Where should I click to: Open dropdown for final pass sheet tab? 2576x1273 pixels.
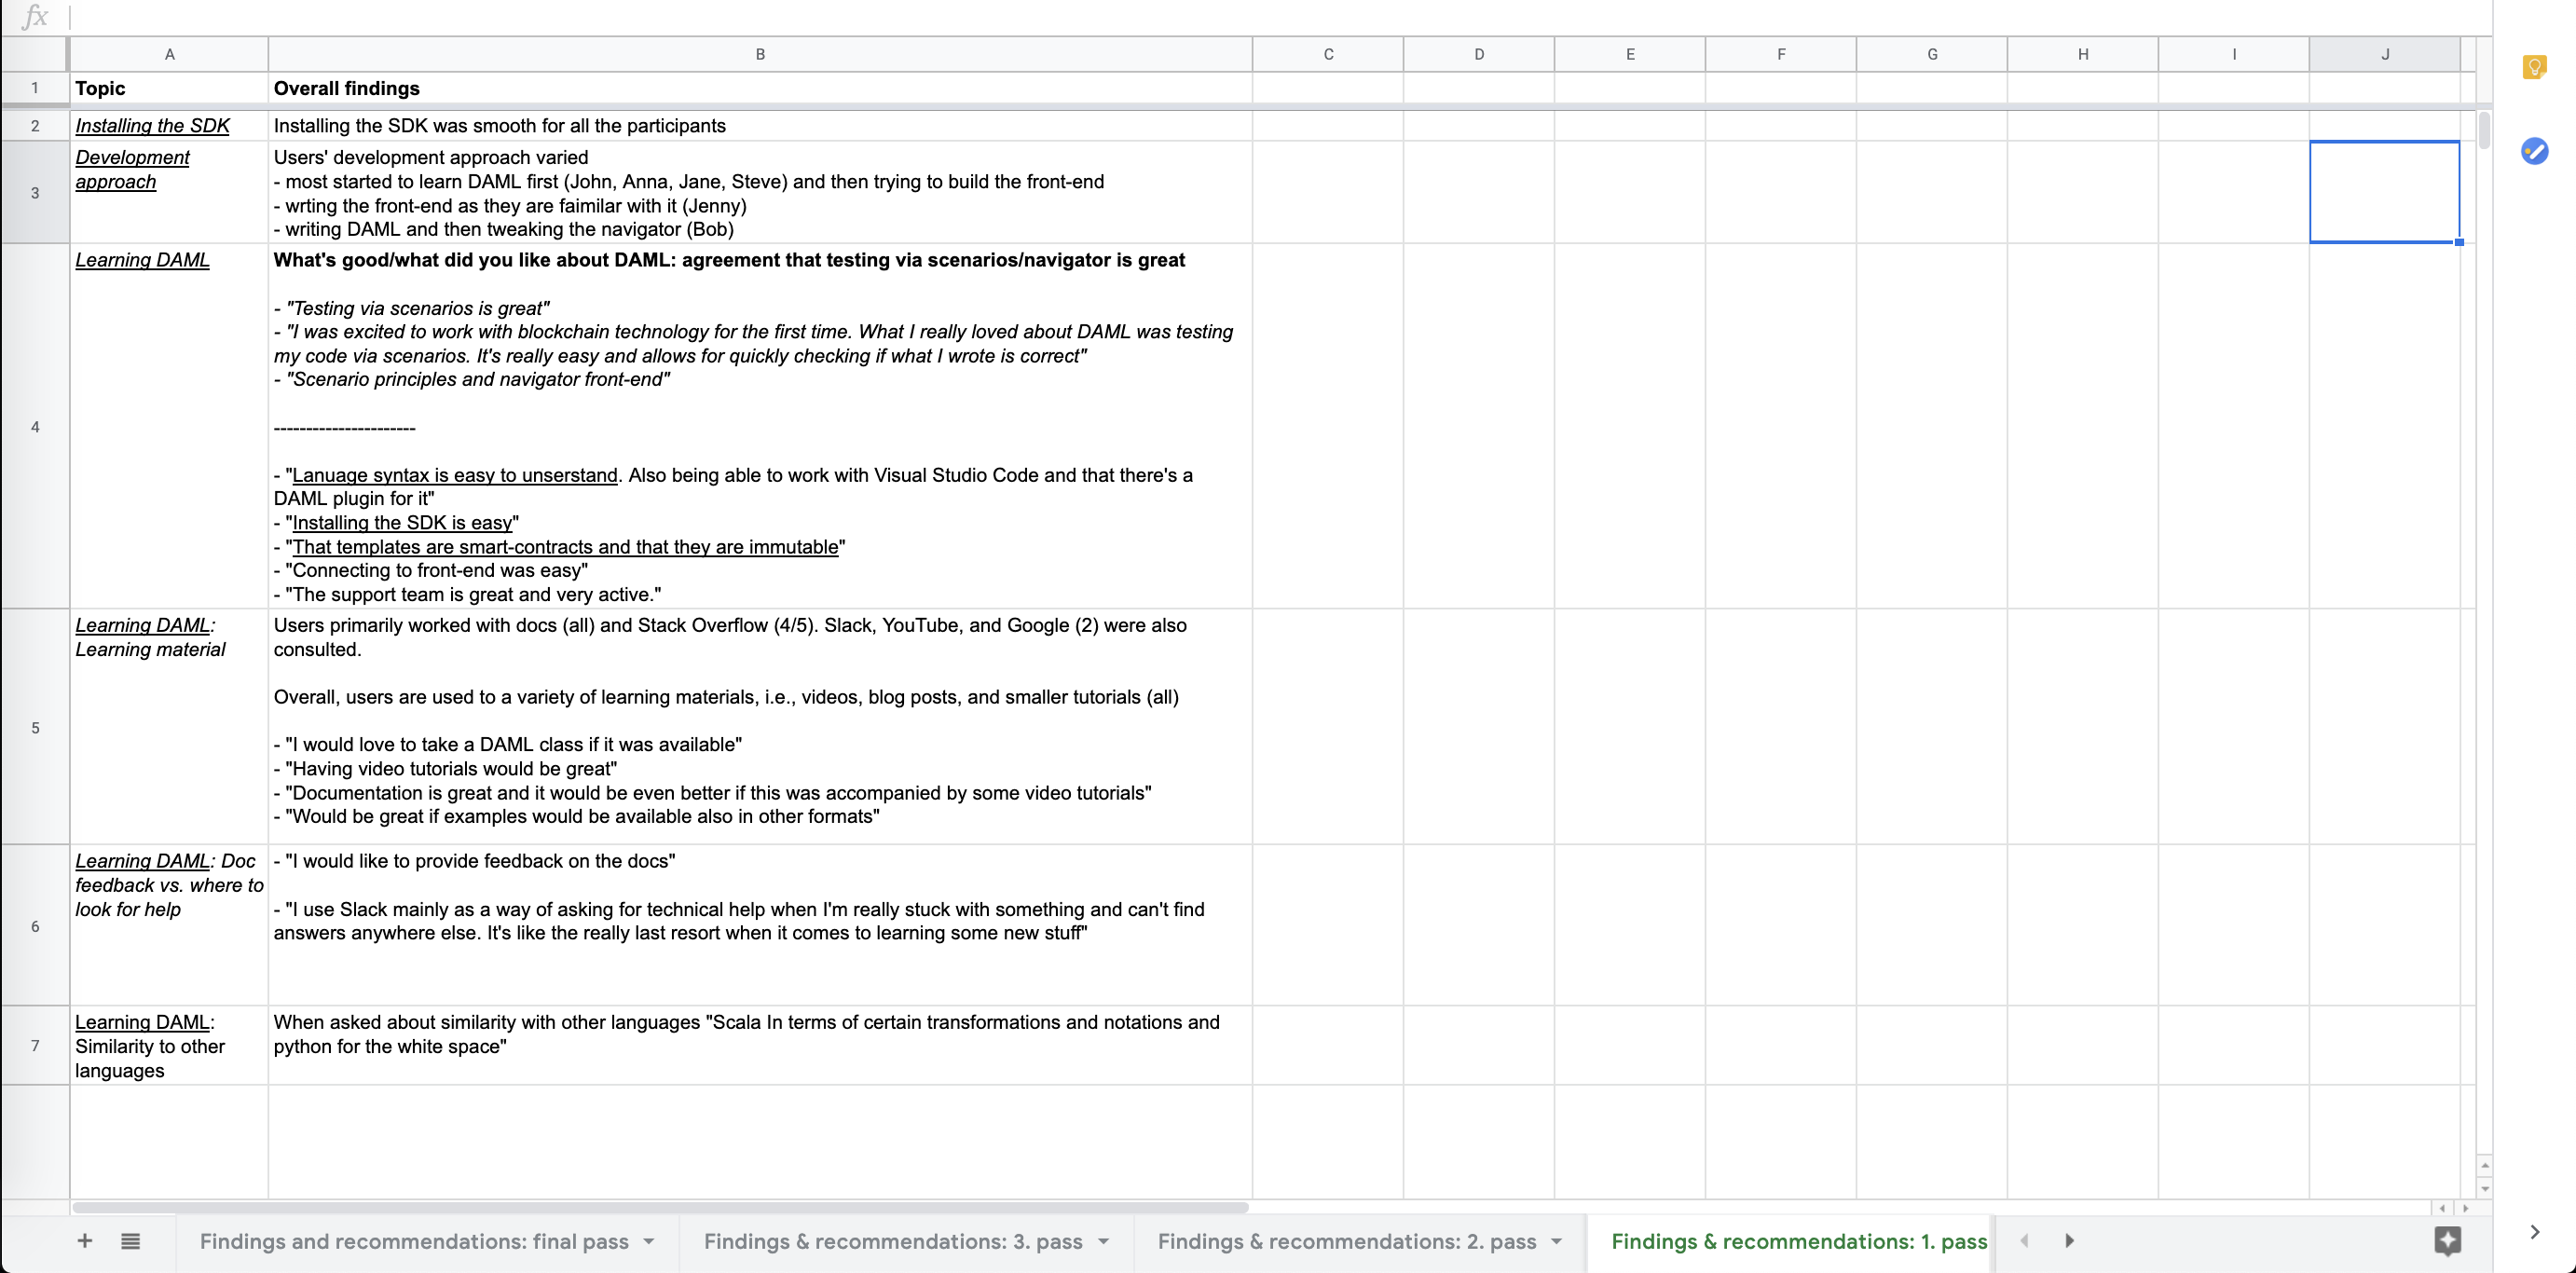(x=649, y=1241)
